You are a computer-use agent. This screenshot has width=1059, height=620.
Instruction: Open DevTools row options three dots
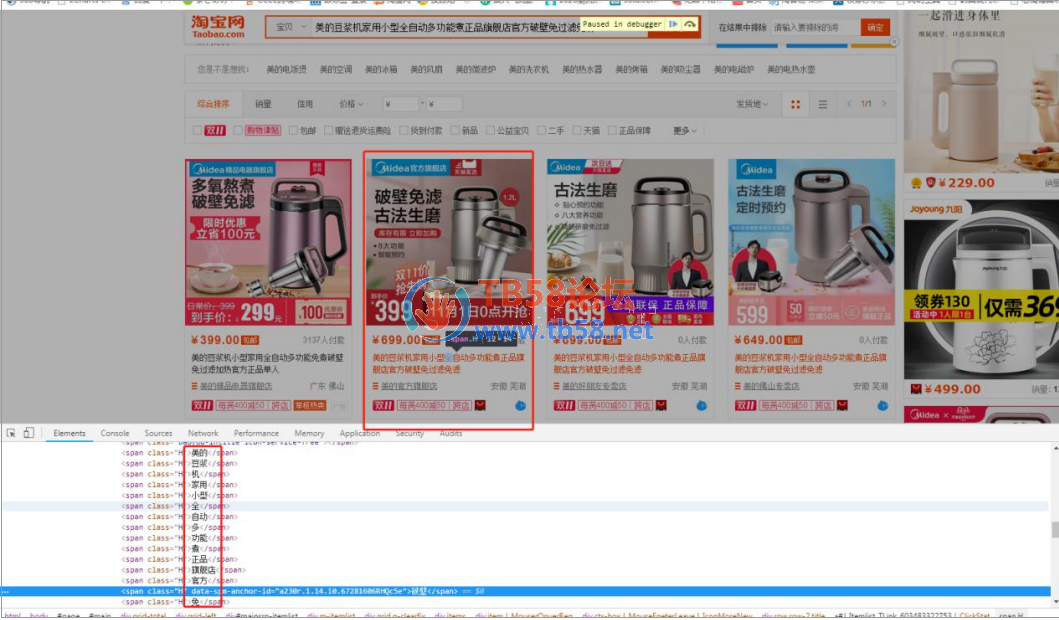6,591
